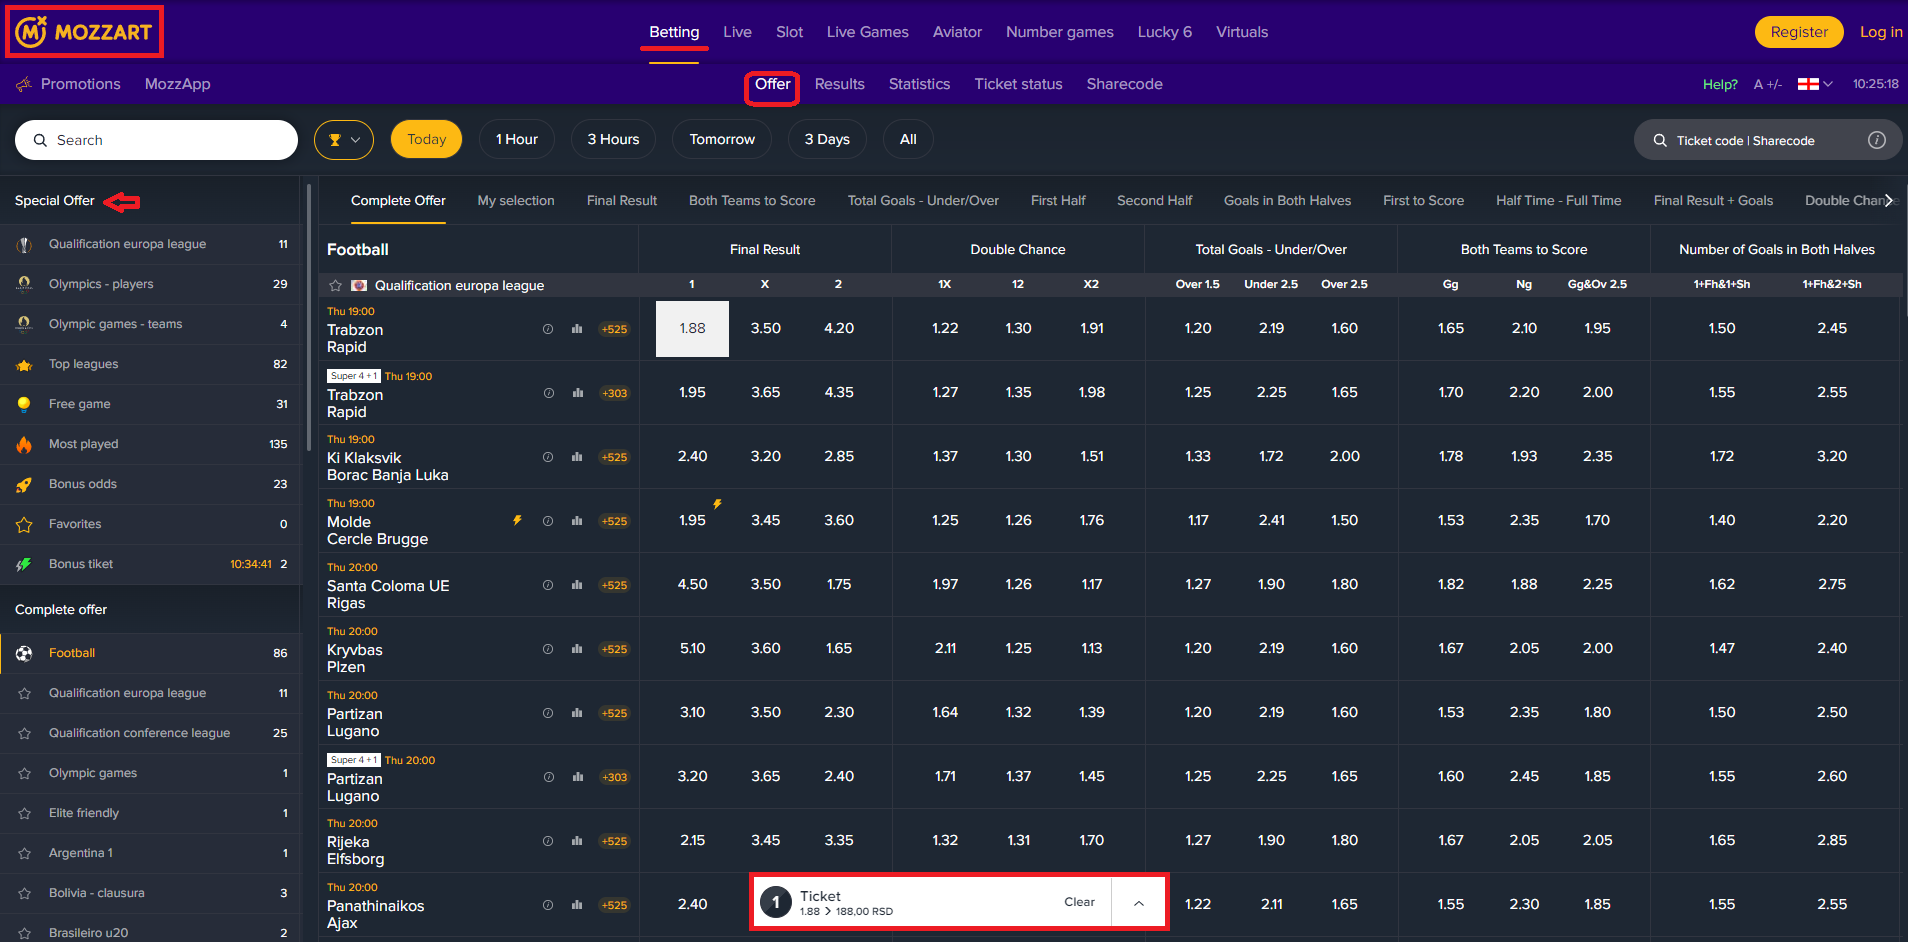This screenshot has height=942, width=1908.
Task: Open Most played flame category
Action: point(150,444)
